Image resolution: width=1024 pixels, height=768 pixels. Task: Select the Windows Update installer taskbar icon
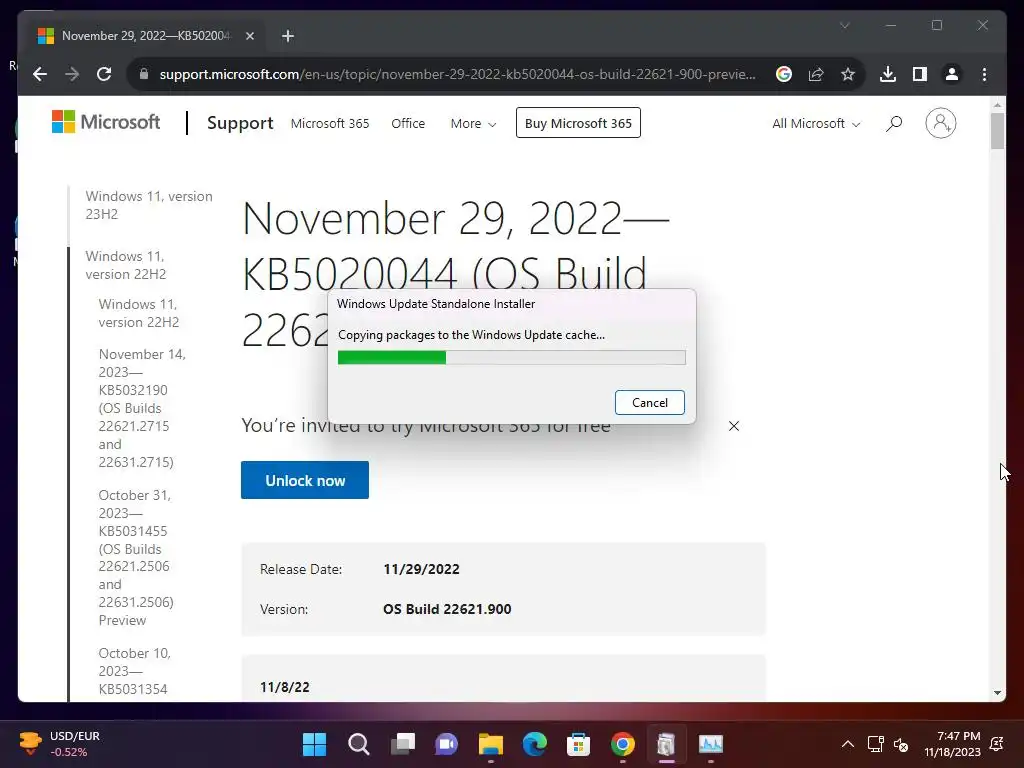coord(666,744)
